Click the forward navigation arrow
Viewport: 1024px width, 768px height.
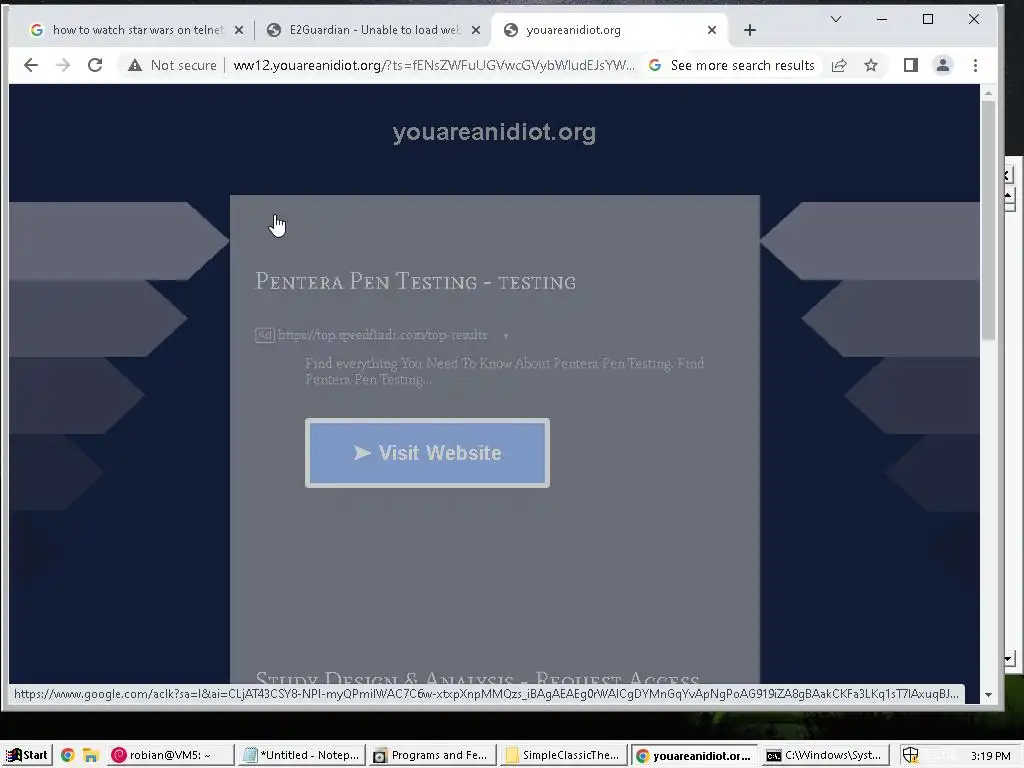[x=63, y=65]
